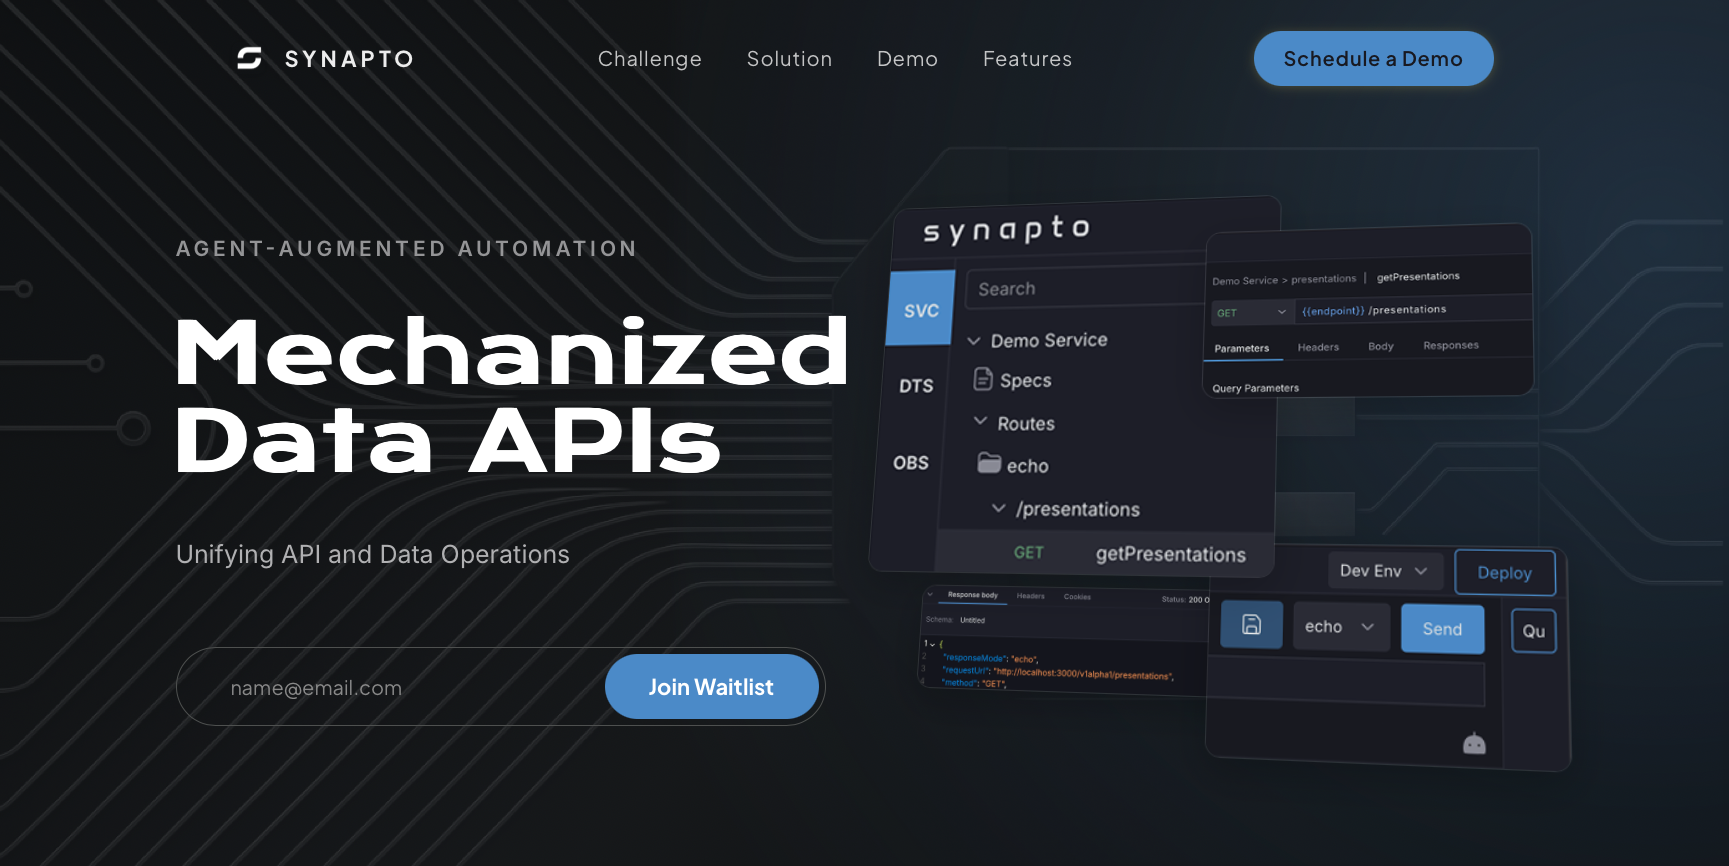Switch to the DTS sidebar tab
The image size is (1729, 866).
point(916,386)
